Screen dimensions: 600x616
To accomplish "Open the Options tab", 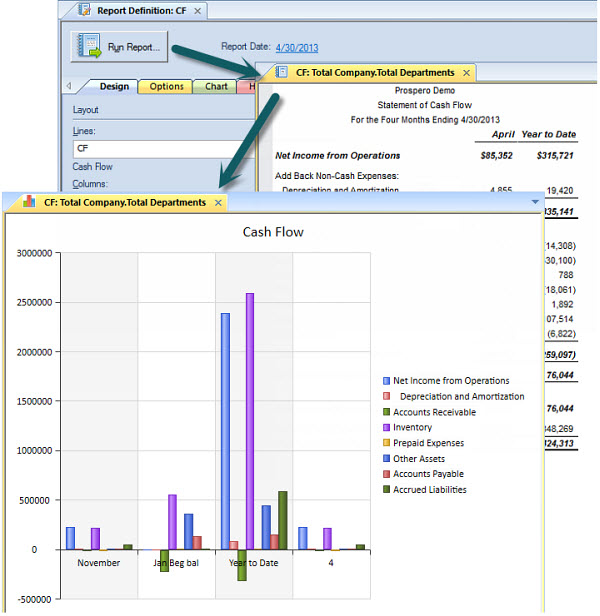I will click(x=166, y=87).
